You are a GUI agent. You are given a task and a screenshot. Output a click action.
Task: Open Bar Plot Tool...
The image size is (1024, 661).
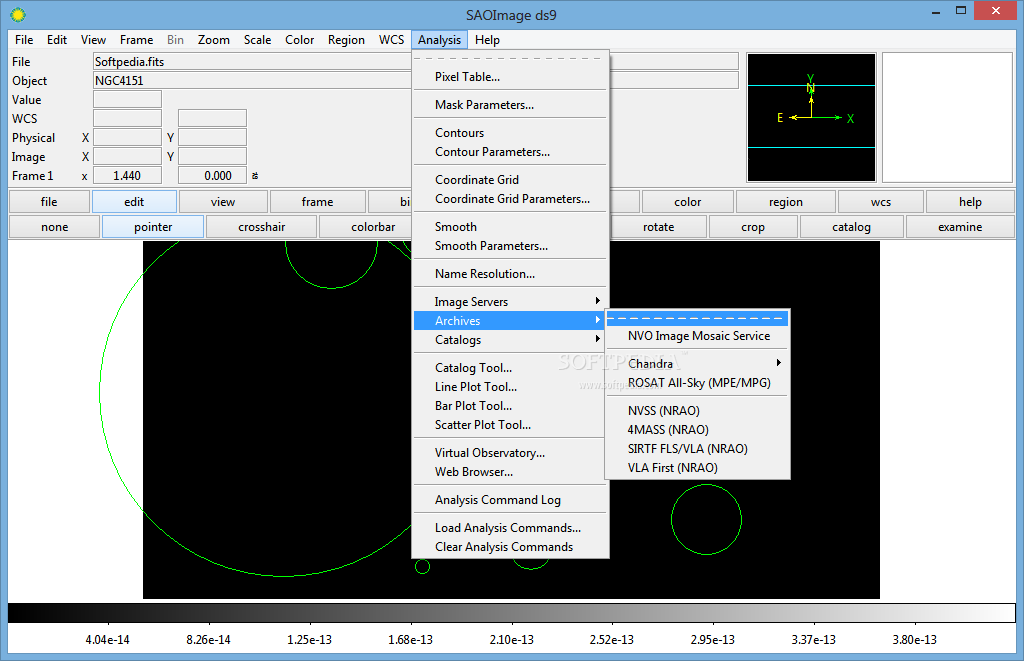point(511,406)
